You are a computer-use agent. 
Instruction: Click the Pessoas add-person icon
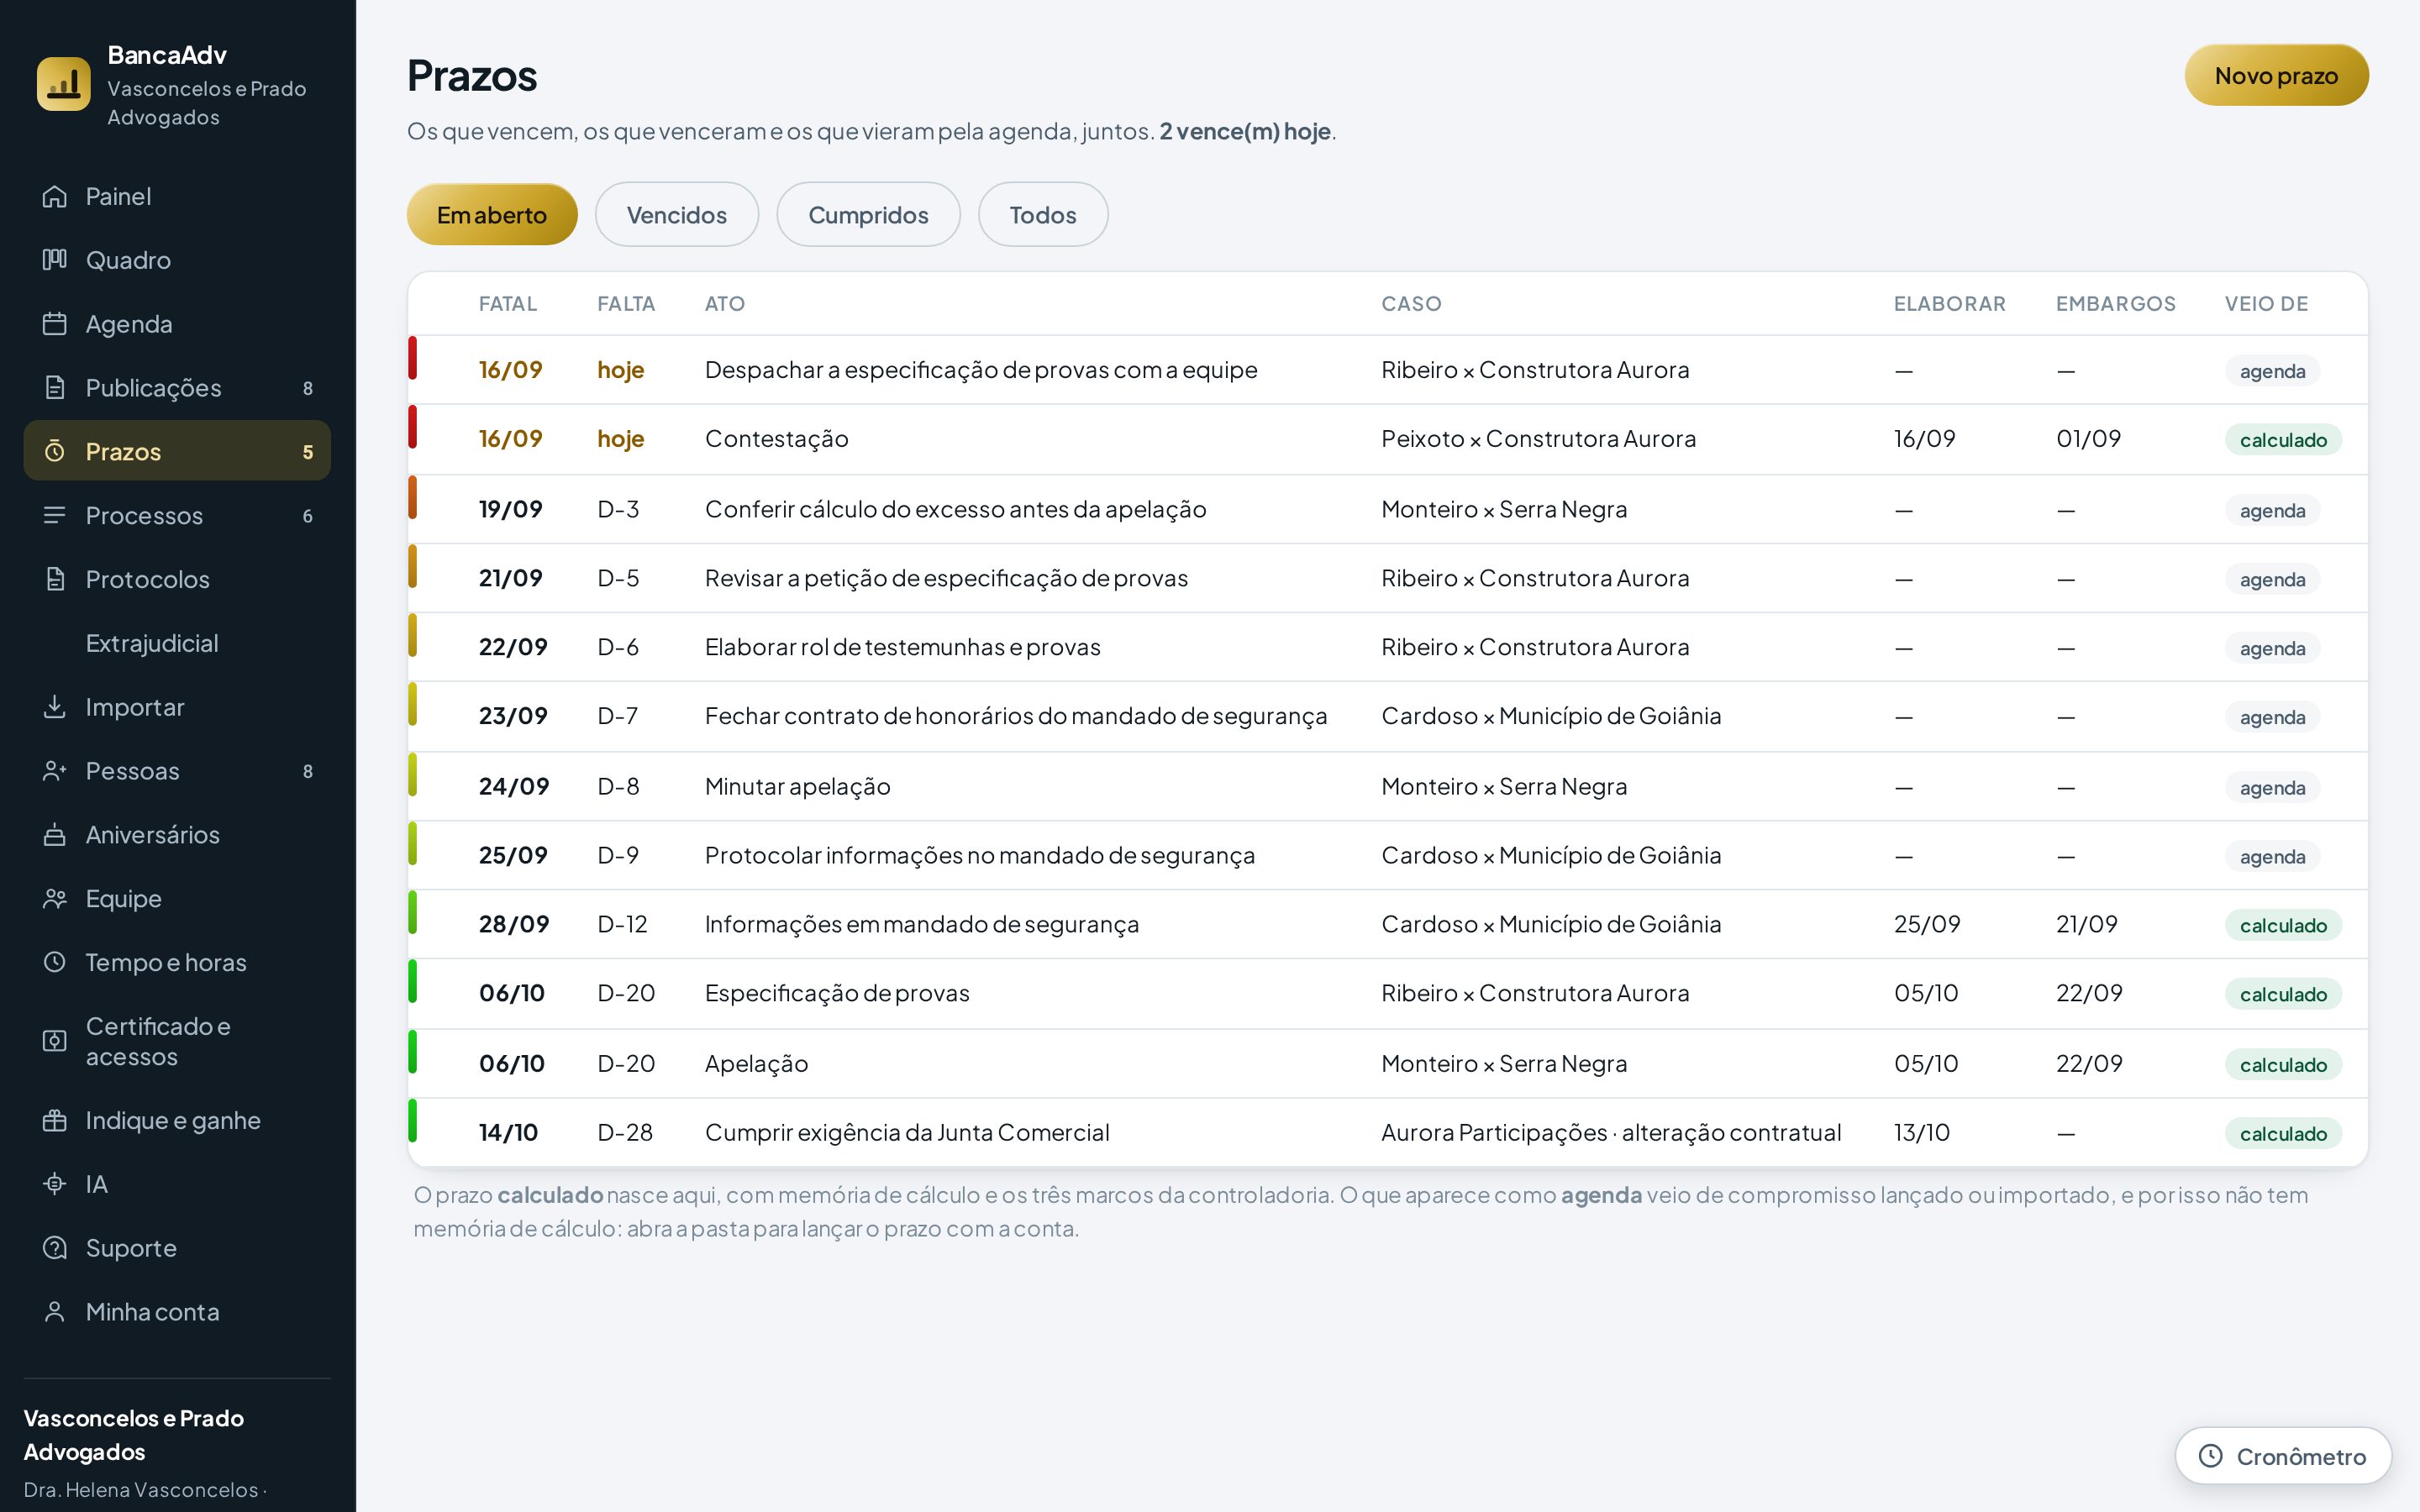point(55,771)
